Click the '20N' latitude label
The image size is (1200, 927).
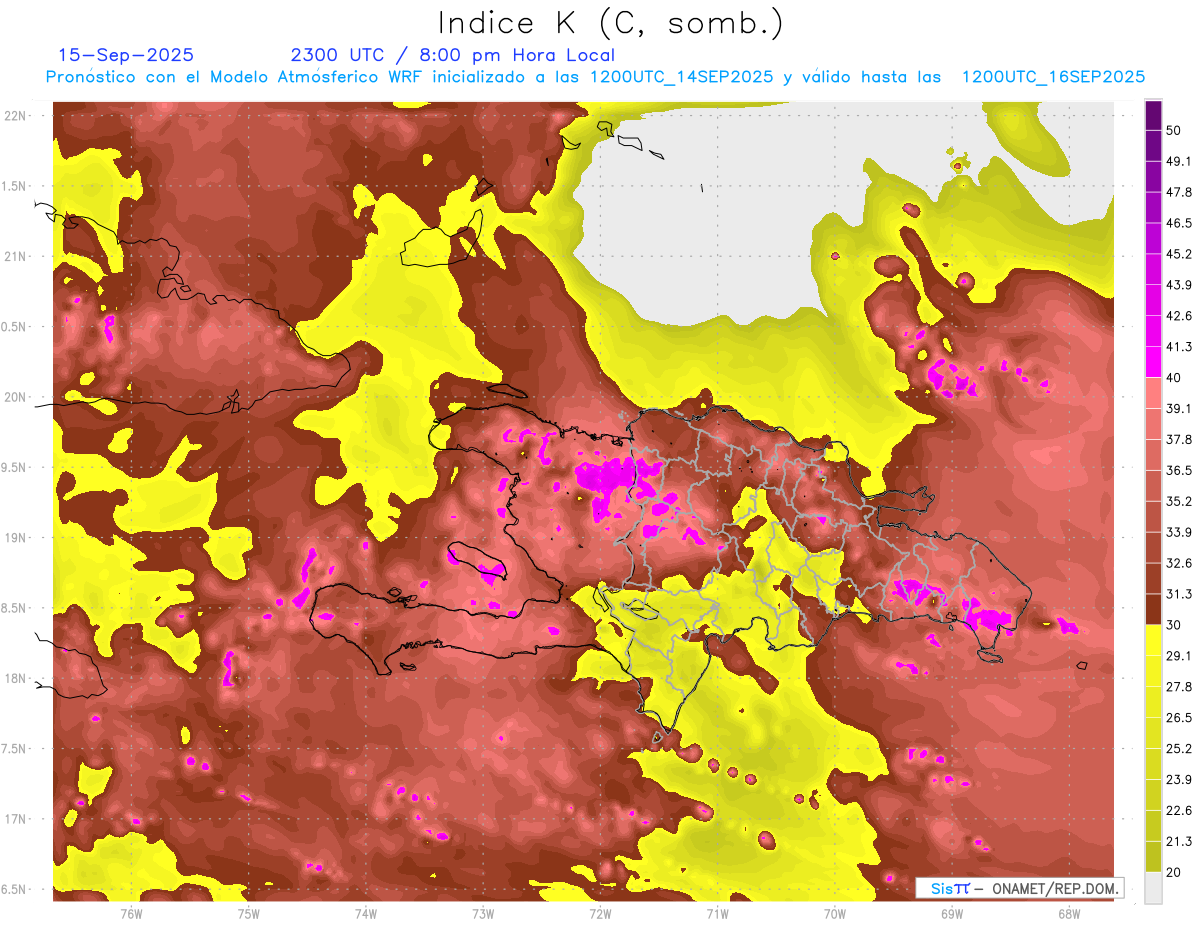(x=15, y=398)
